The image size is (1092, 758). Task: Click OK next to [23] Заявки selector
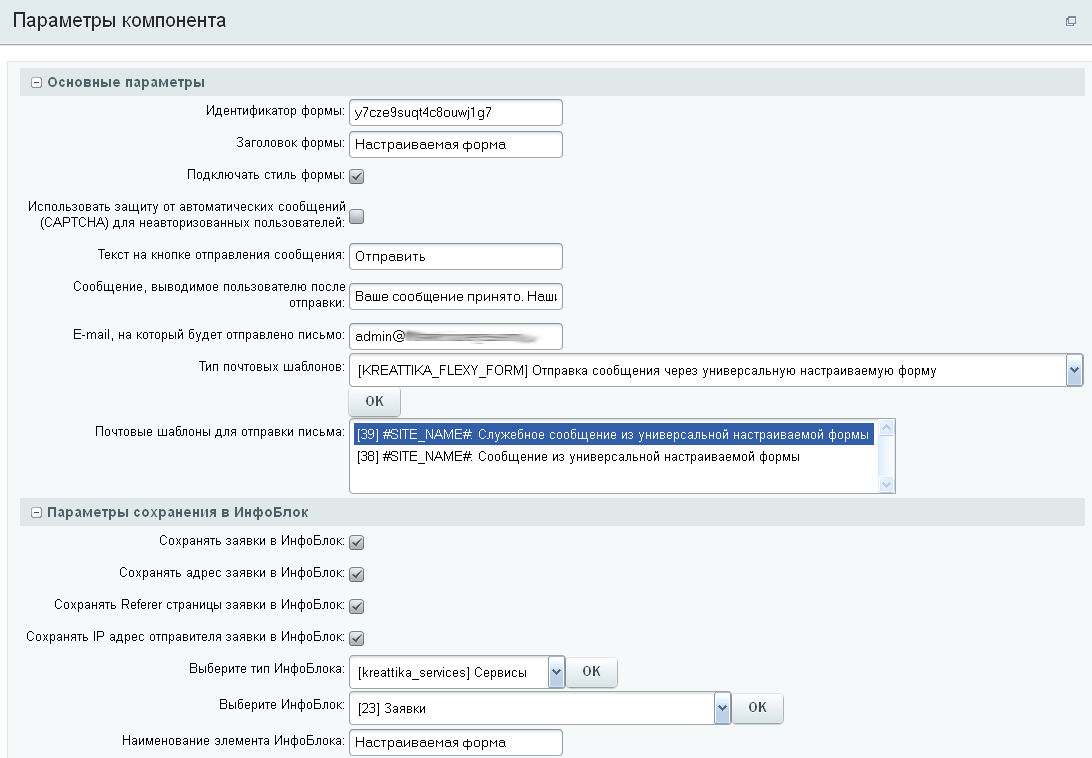tap(757, 708)
